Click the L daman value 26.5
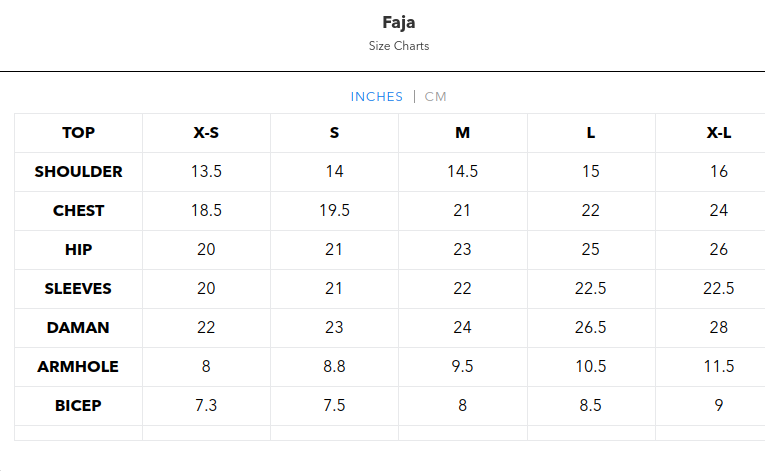Screen dimensions: 765x471 [590, 328]
